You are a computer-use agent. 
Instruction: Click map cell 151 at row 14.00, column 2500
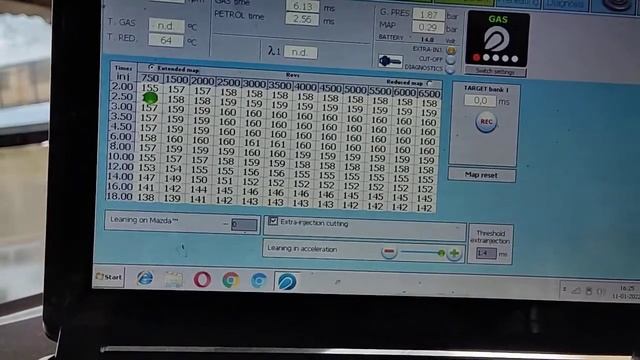(x=224, y=180)
